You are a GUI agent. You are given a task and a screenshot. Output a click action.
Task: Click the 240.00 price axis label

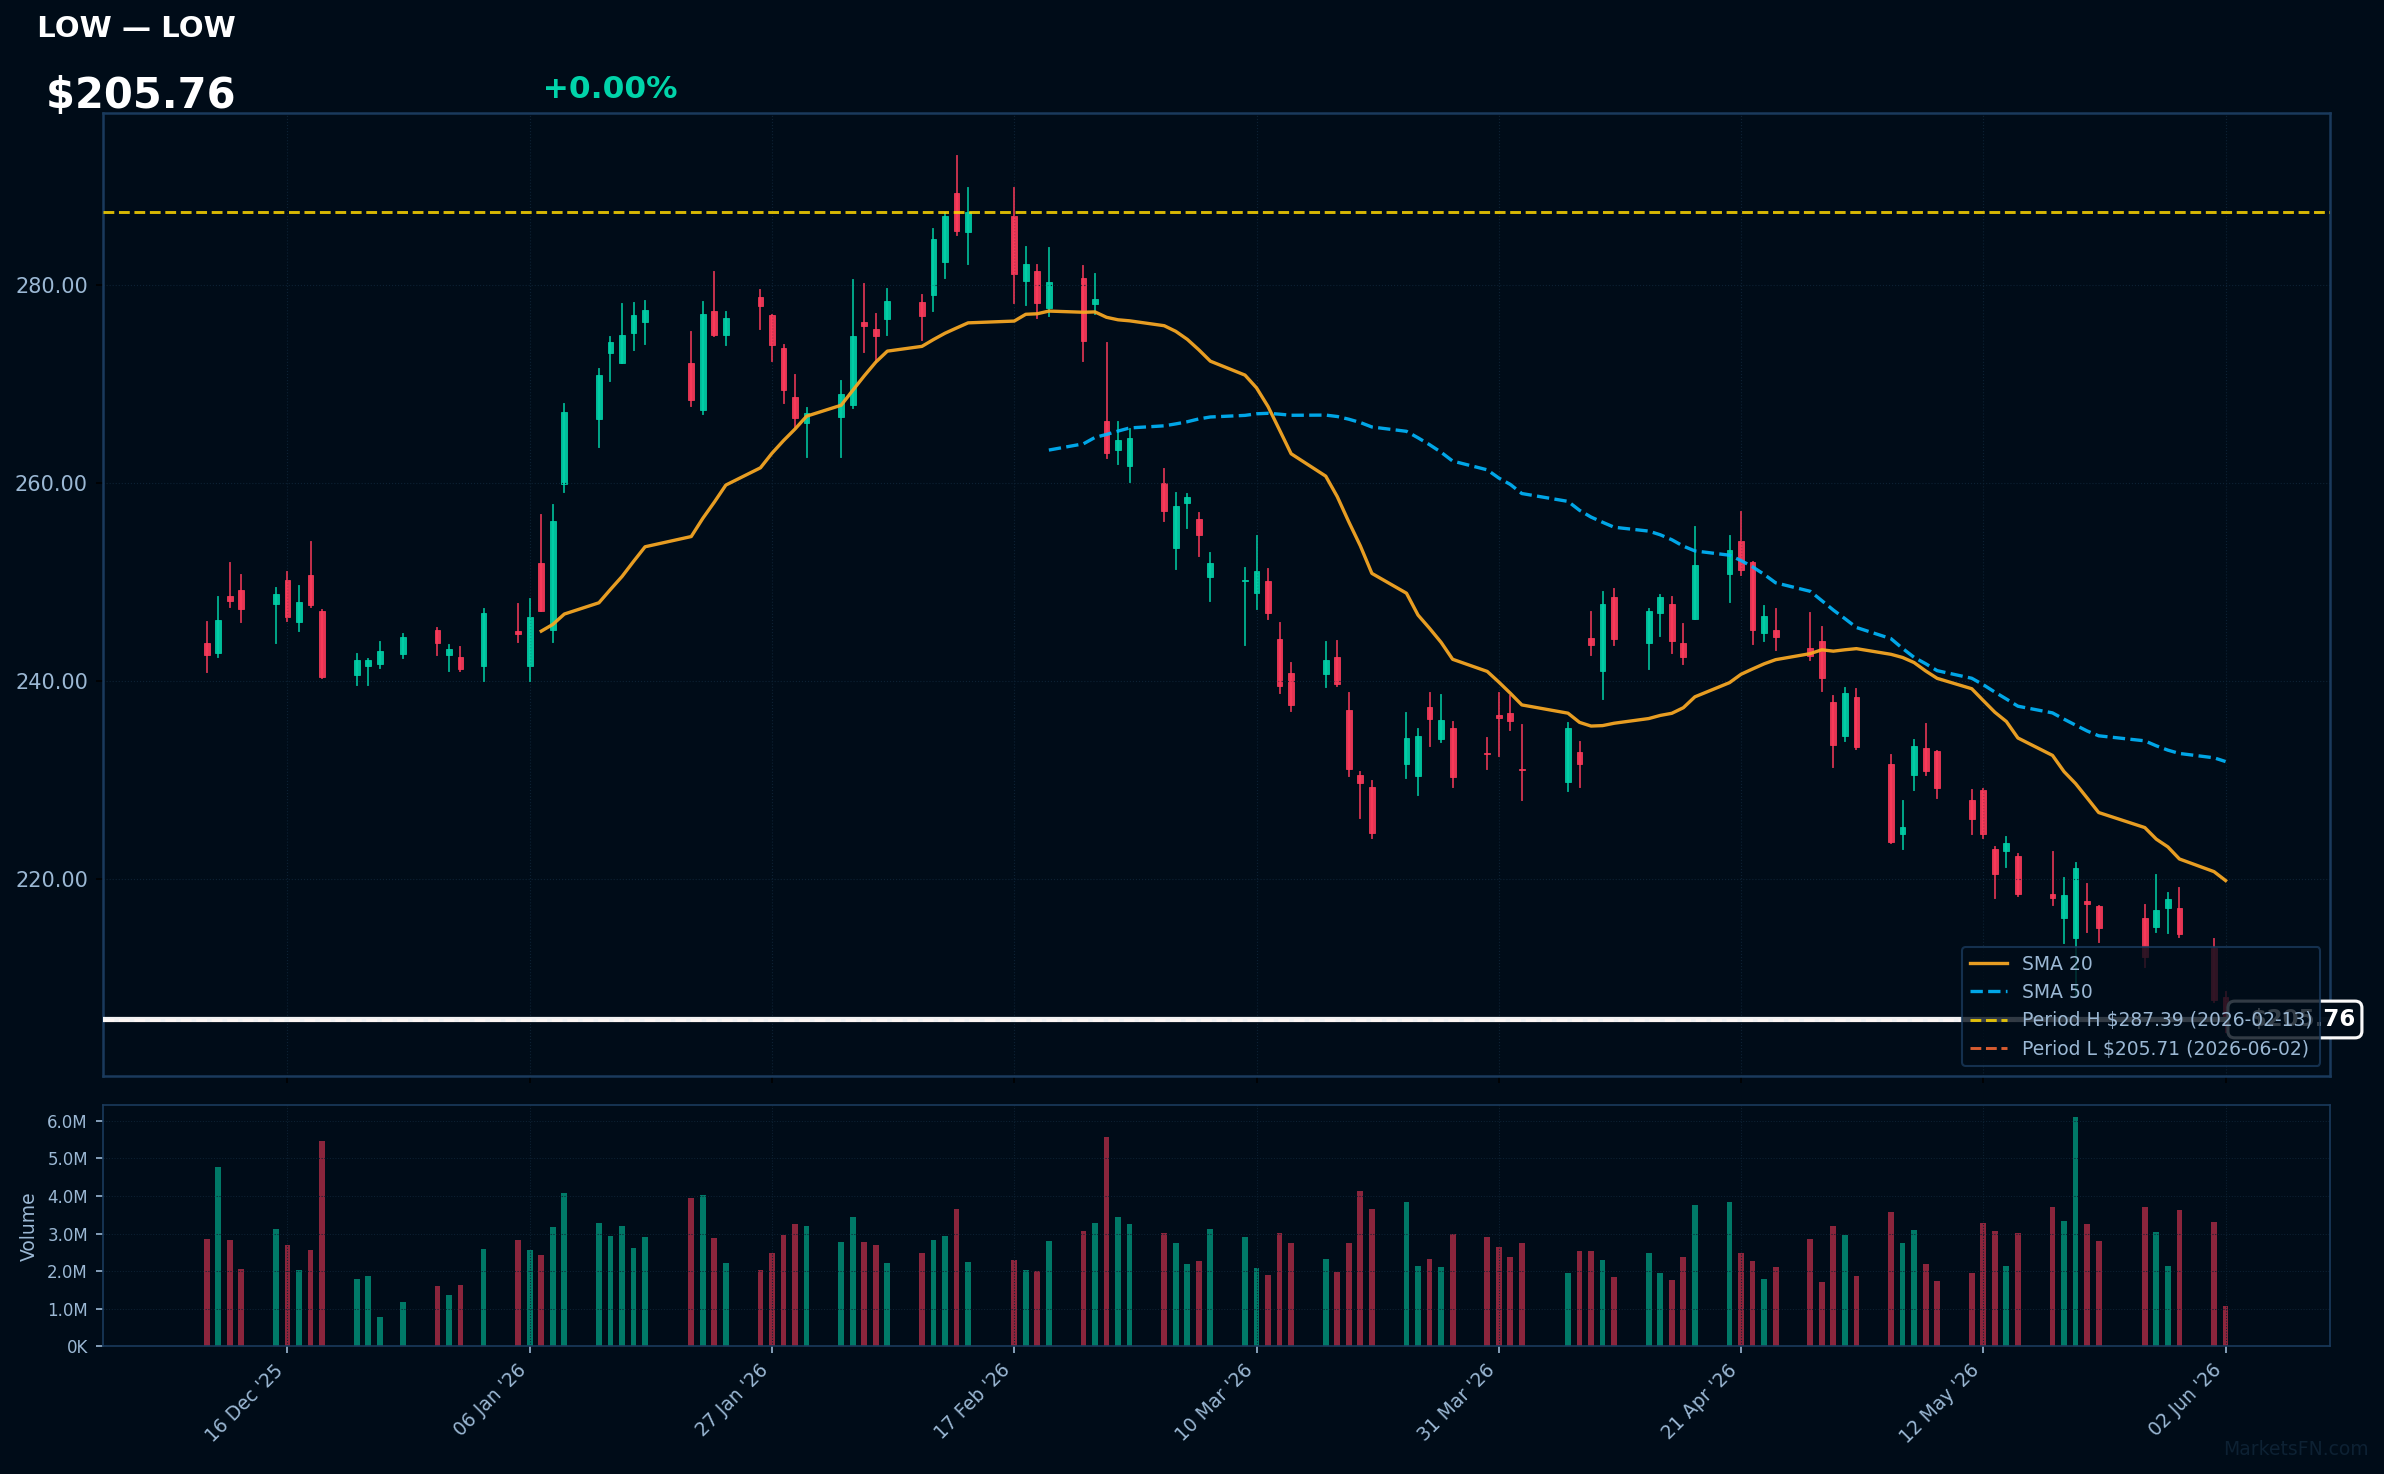click(52, 682)
